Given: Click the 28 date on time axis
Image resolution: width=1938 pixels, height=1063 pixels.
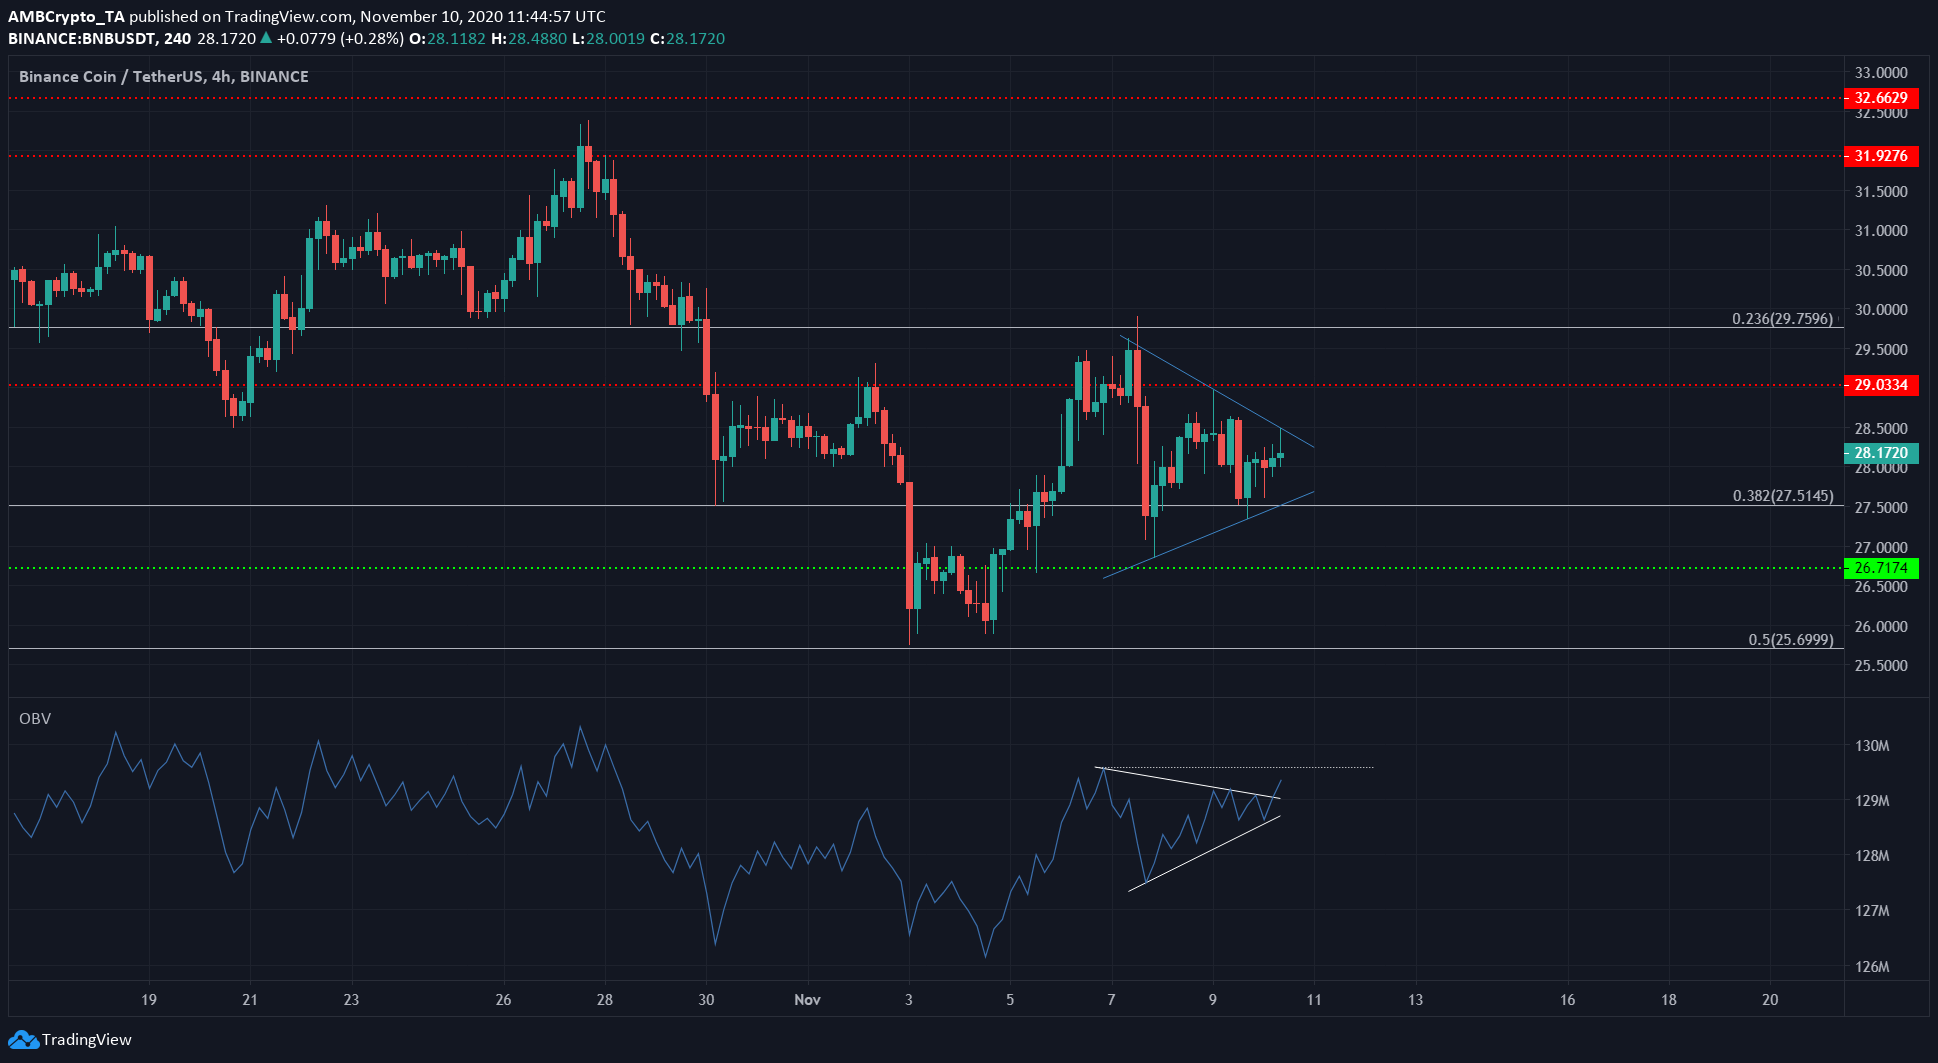Looking at the screenshot, I should (x=605, y=1000).
